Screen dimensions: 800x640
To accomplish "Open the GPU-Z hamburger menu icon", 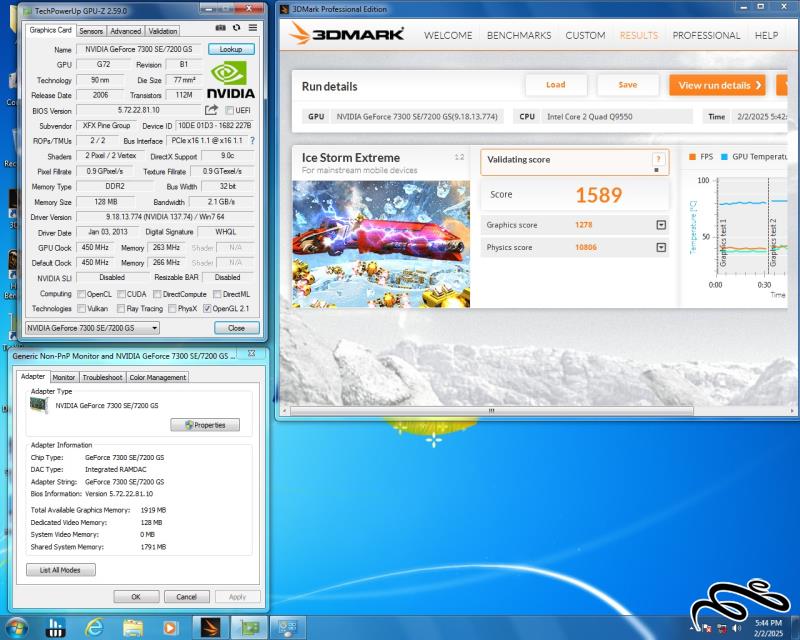I will click(x=253, y=28).
